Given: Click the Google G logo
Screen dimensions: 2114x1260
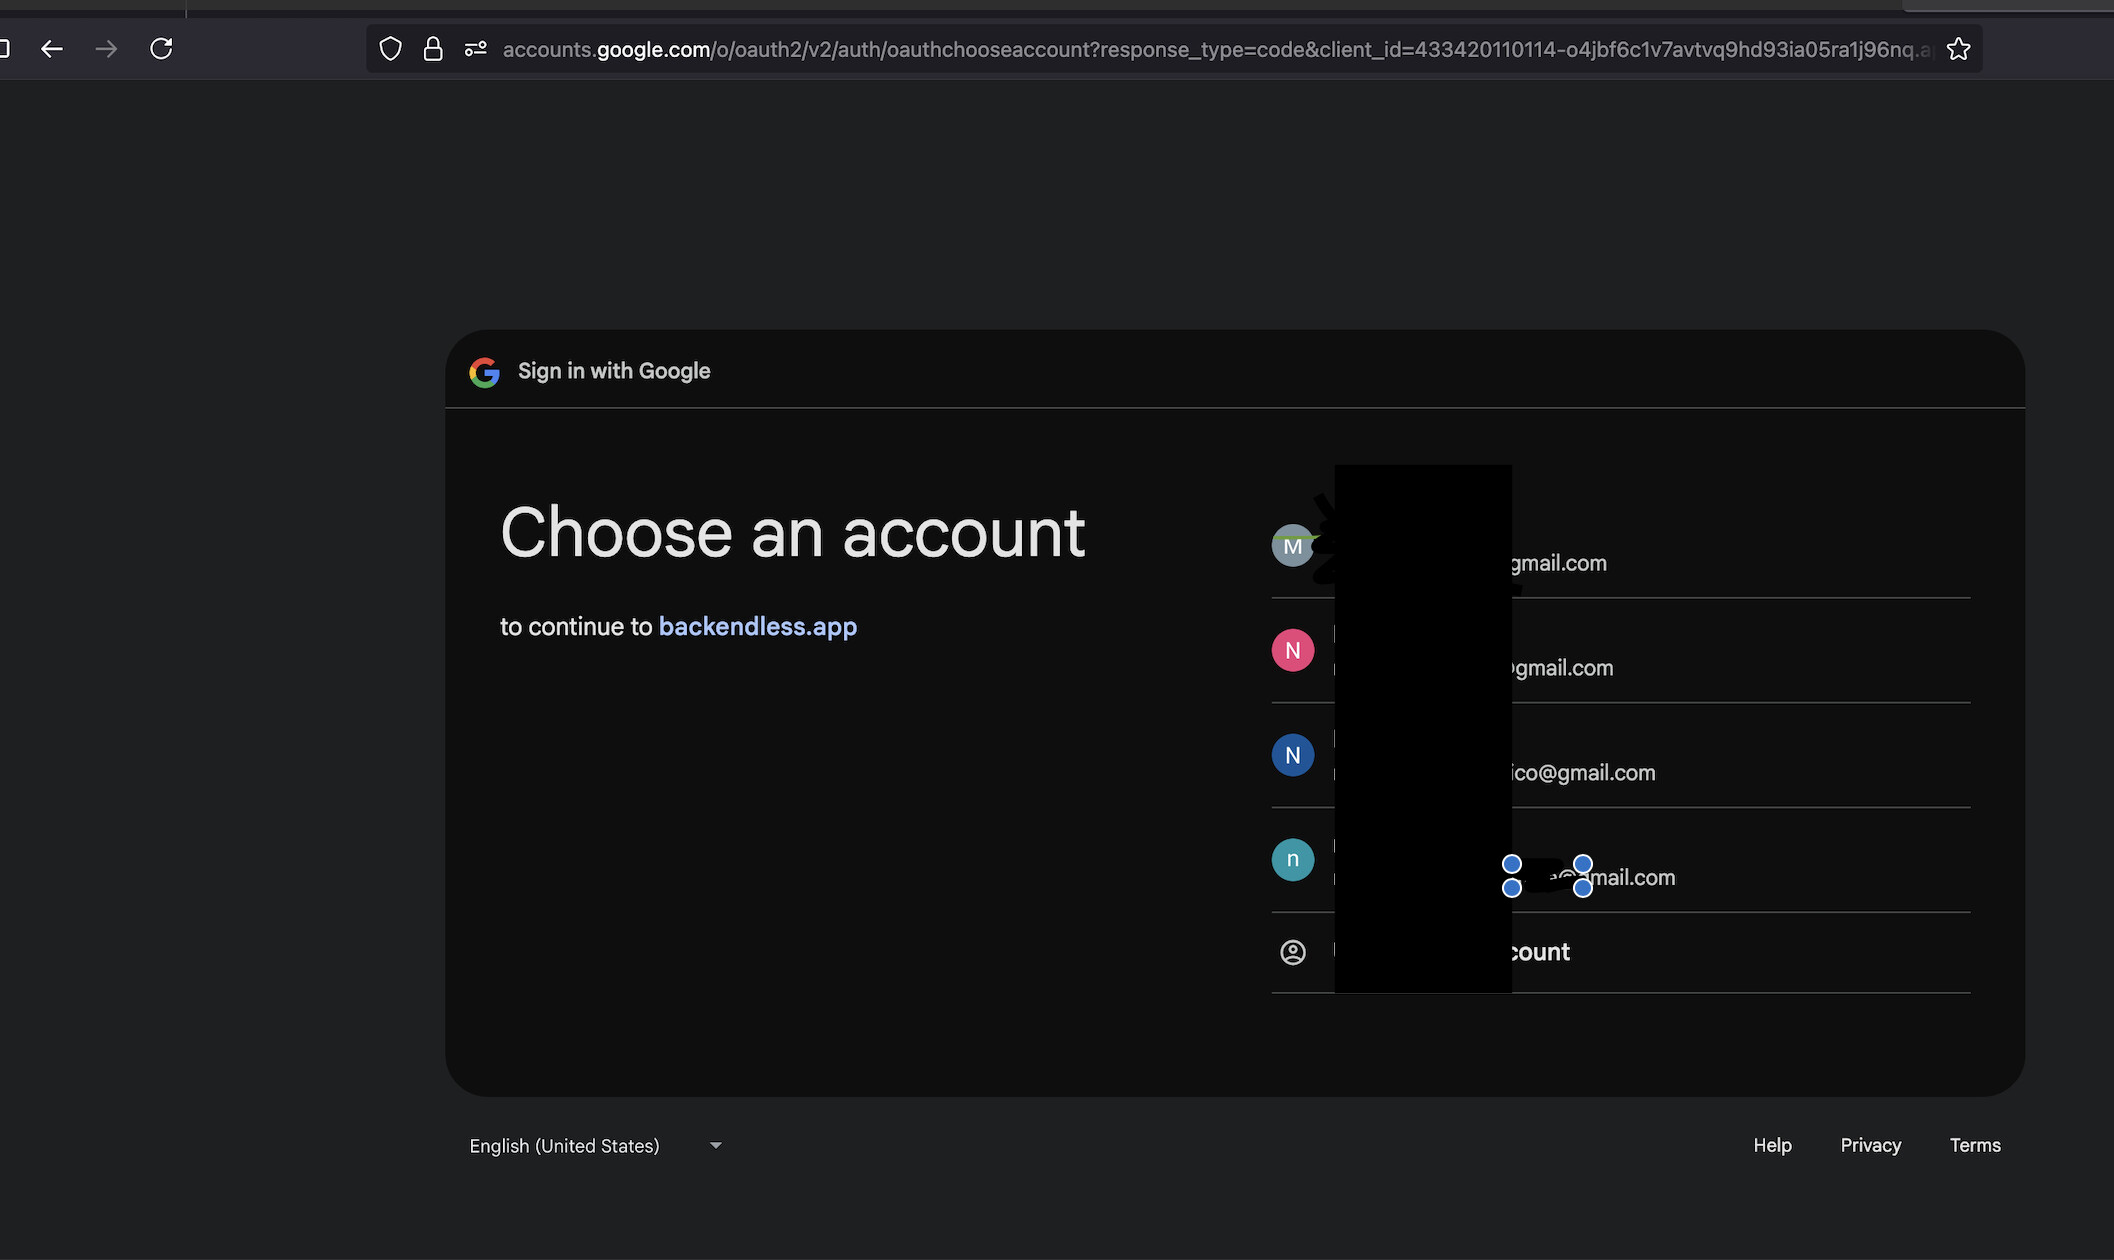Looking at the screenshot, I should coord(484,372).
